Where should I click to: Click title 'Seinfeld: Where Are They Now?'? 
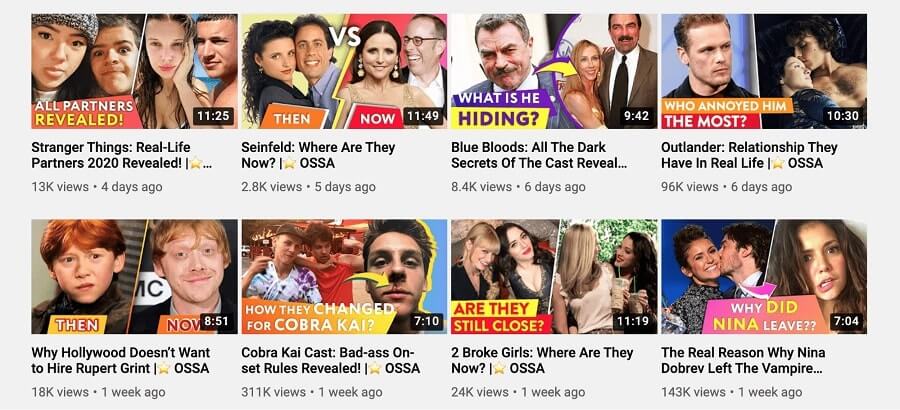pyautogui.click(x=319, y=155)
